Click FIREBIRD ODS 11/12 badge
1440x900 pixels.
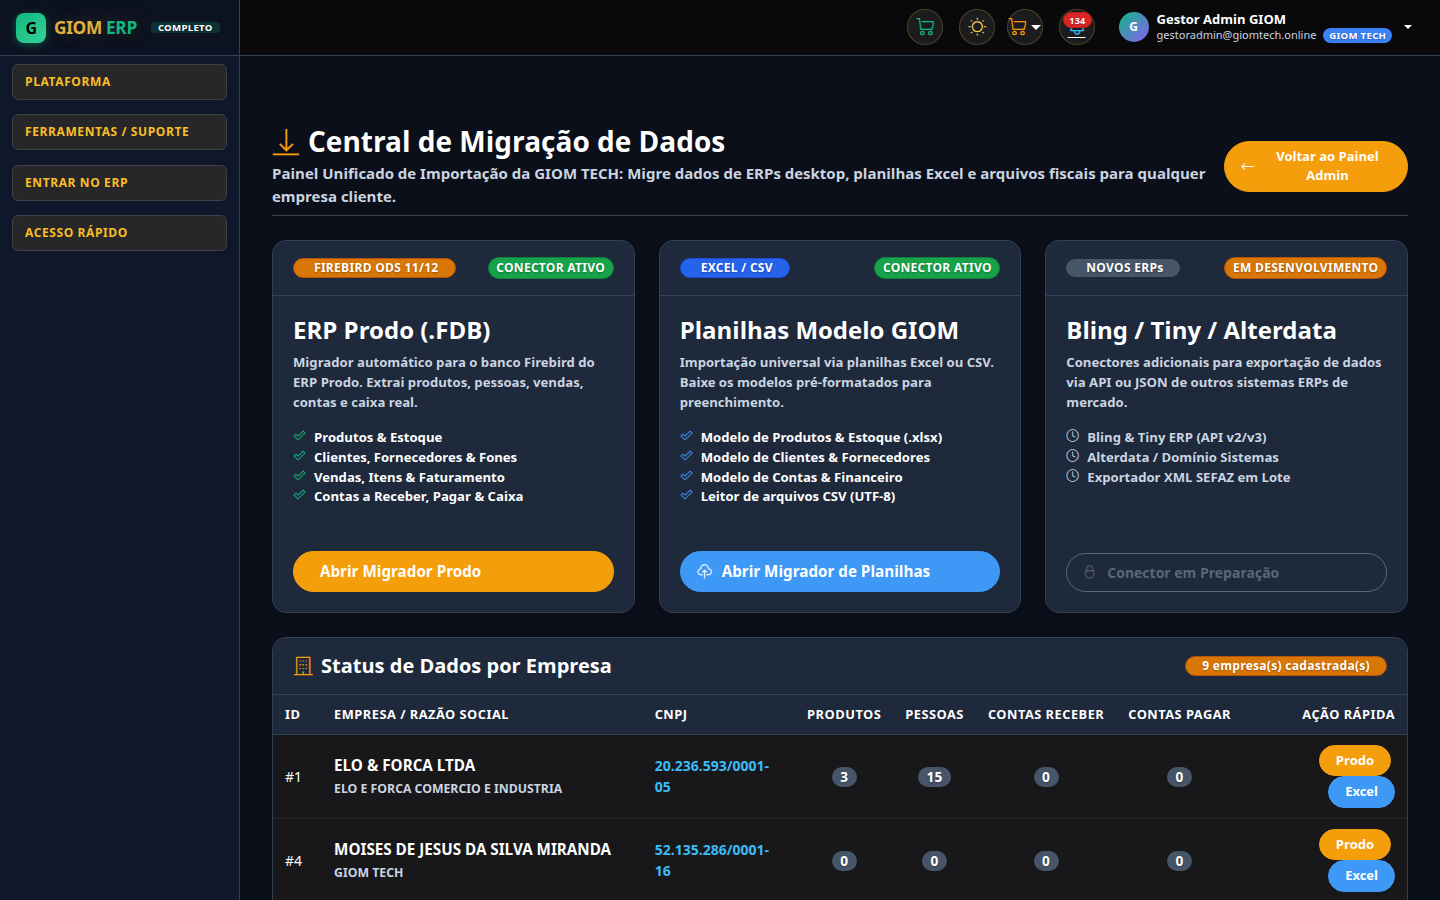point(375,268)
